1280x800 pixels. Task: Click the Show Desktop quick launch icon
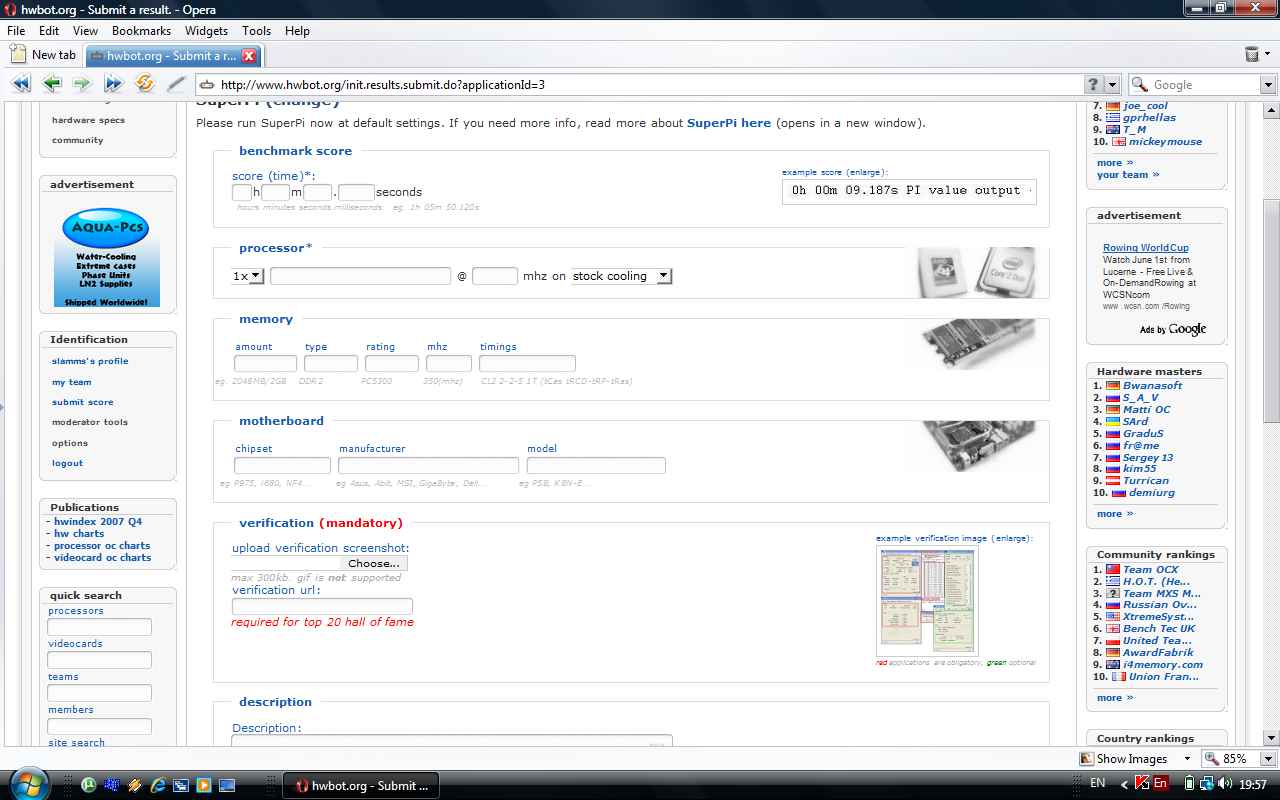pos(227,785)
